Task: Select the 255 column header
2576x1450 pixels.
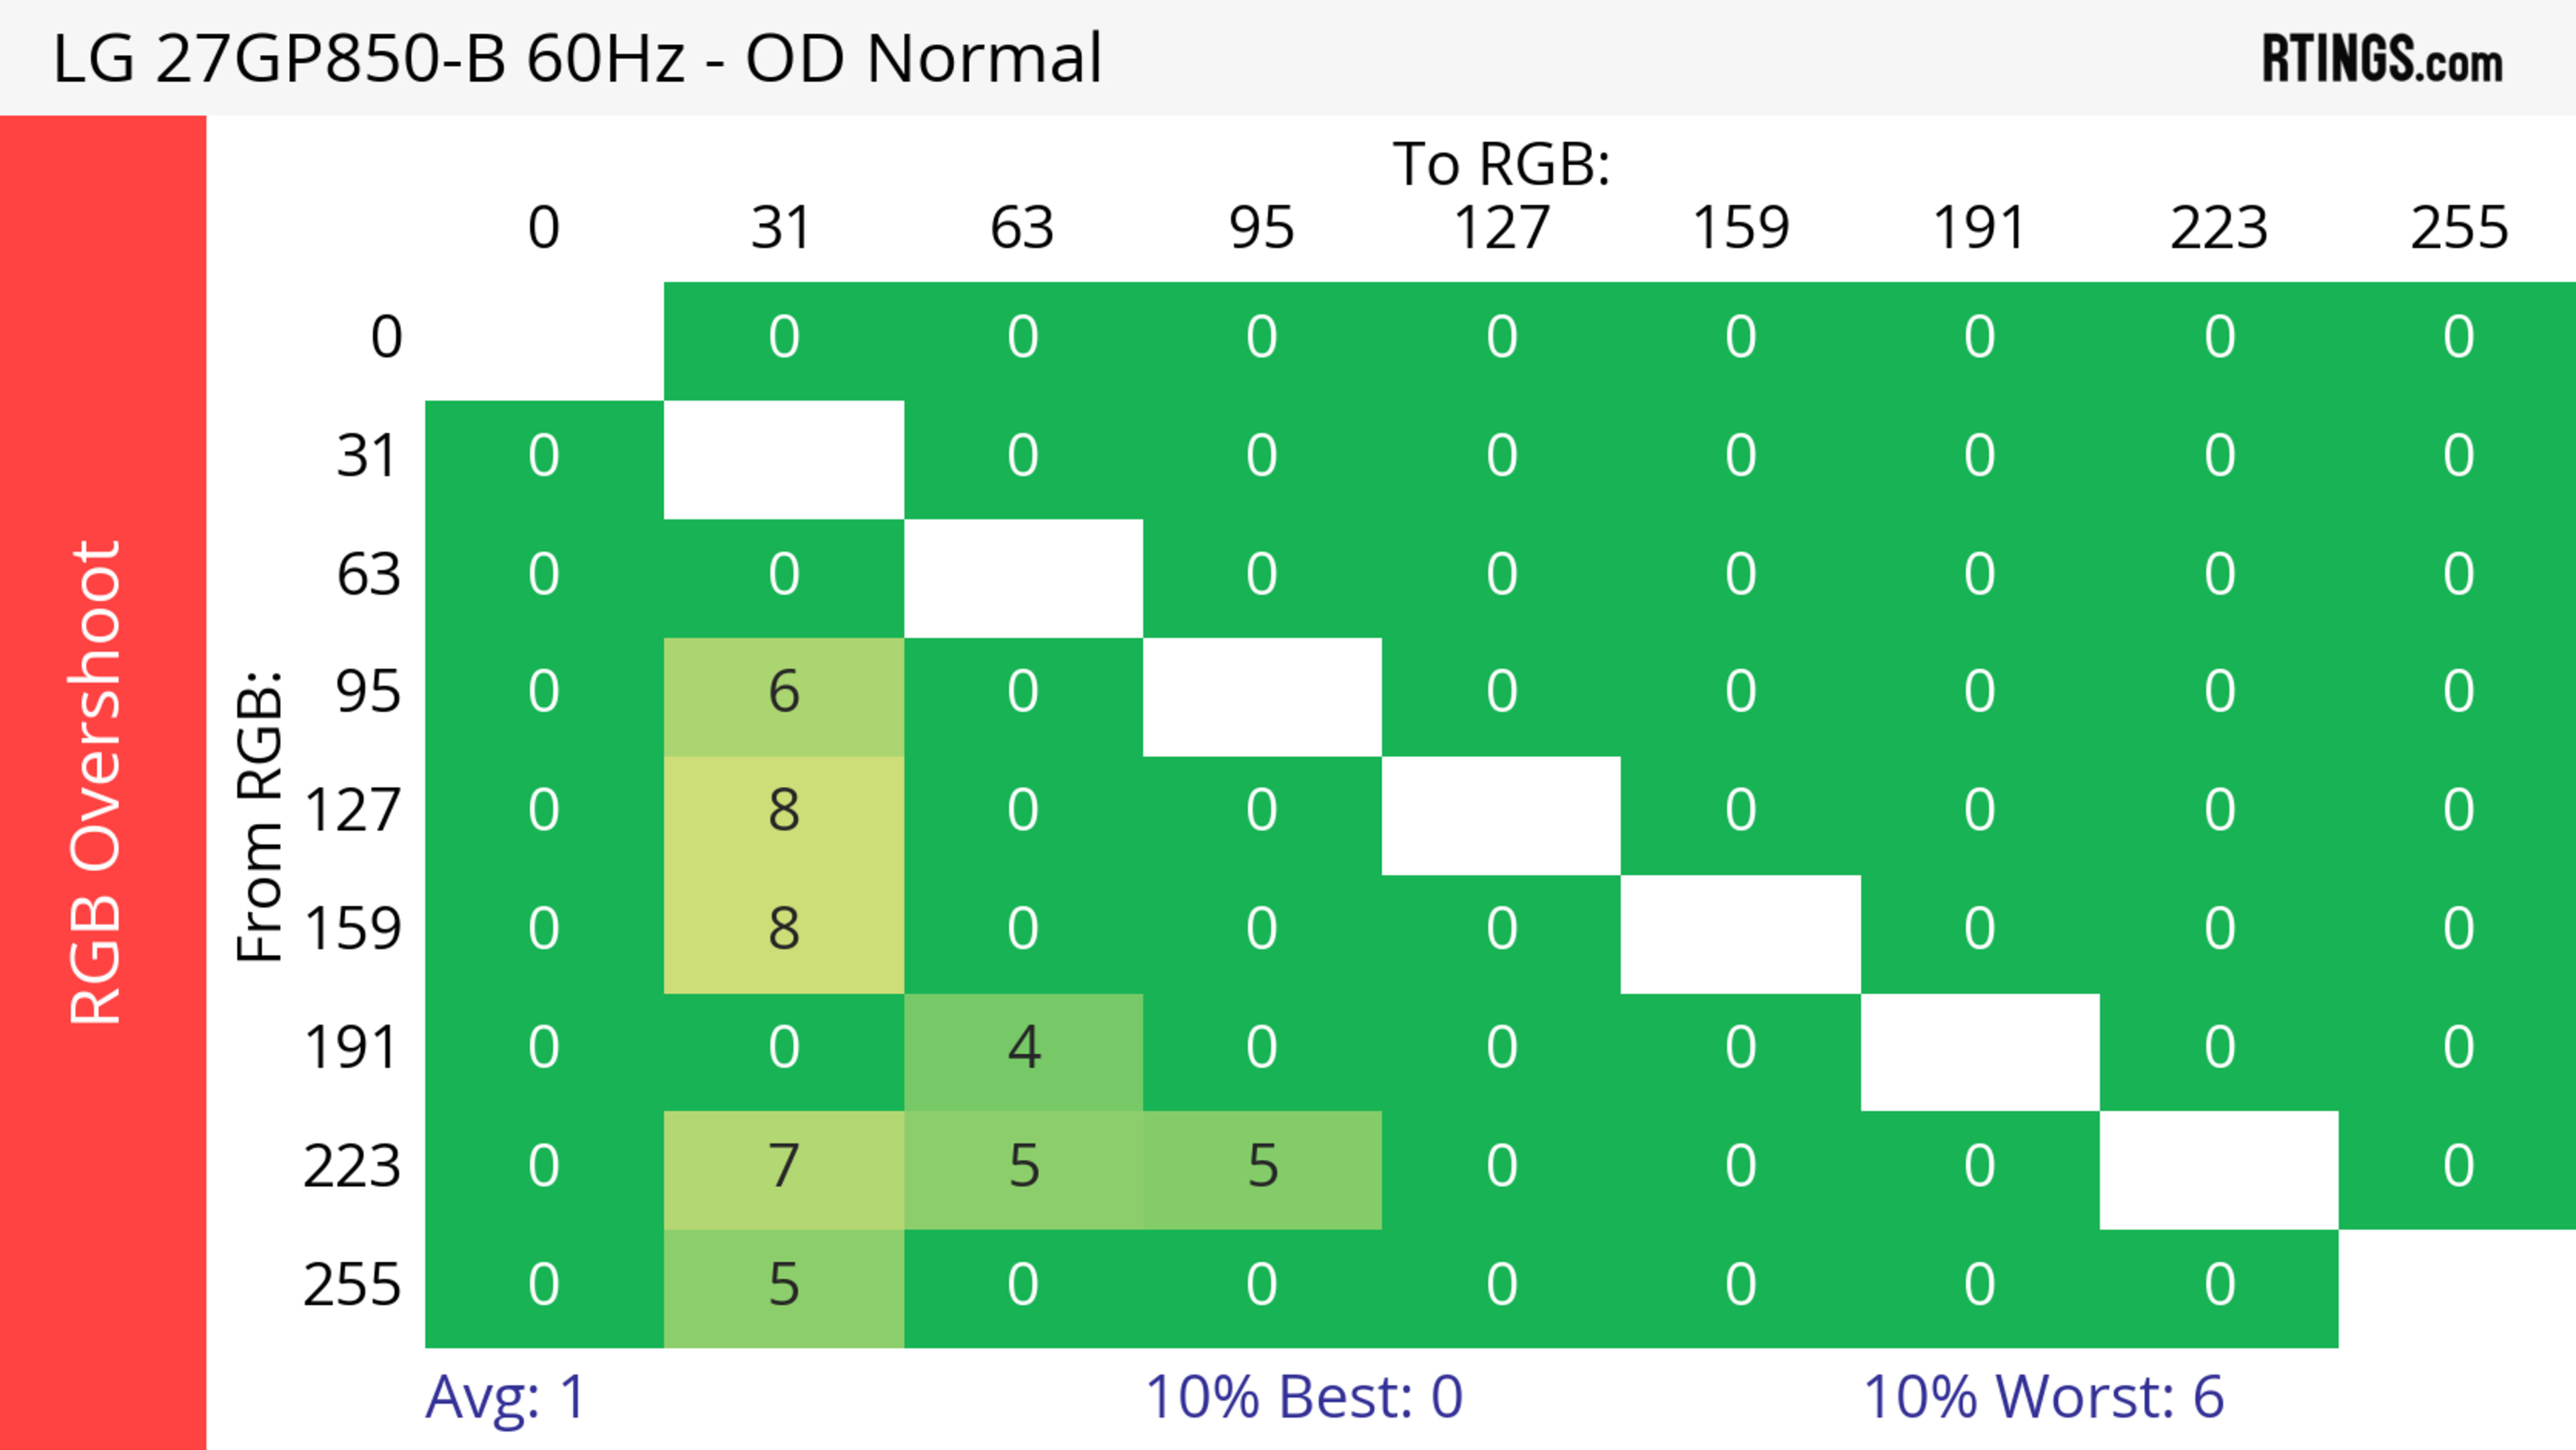Action: [2459, 228]
